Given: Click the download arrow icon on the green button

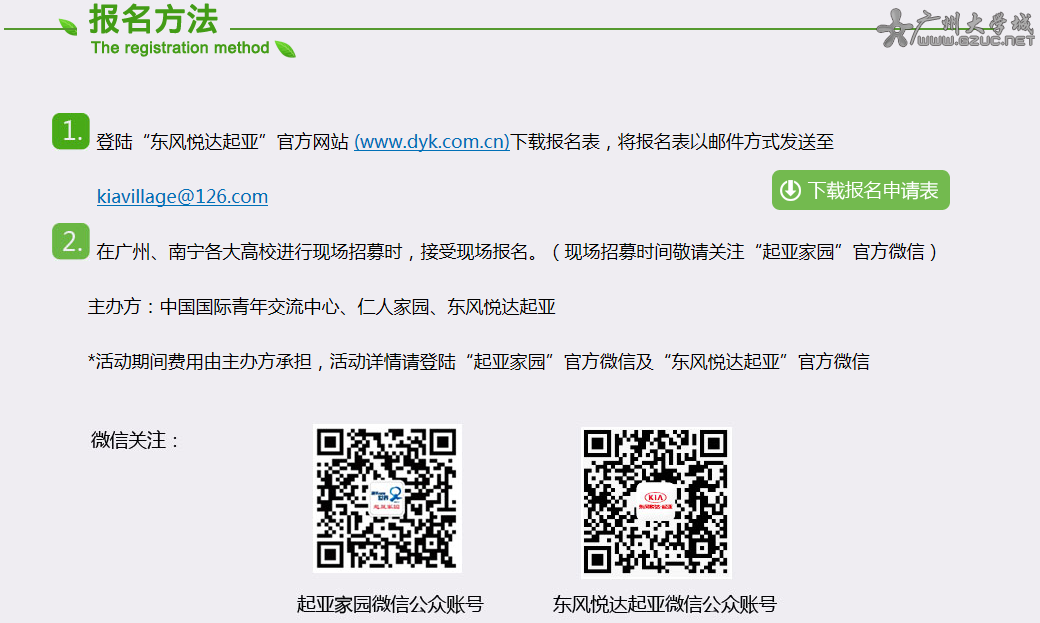Looking at the screenshot, I should tap(790, 190).
